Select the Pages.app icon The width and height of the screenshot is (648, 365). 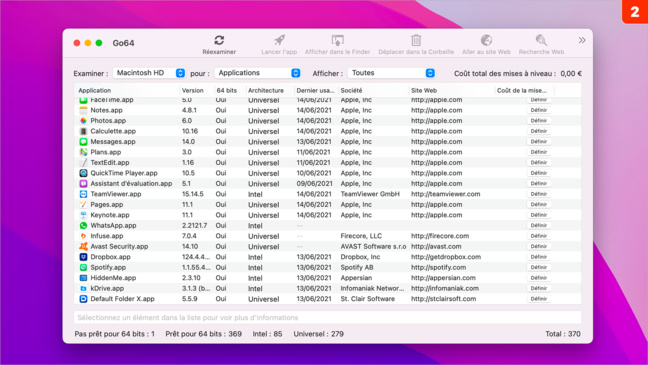(83, 204)
